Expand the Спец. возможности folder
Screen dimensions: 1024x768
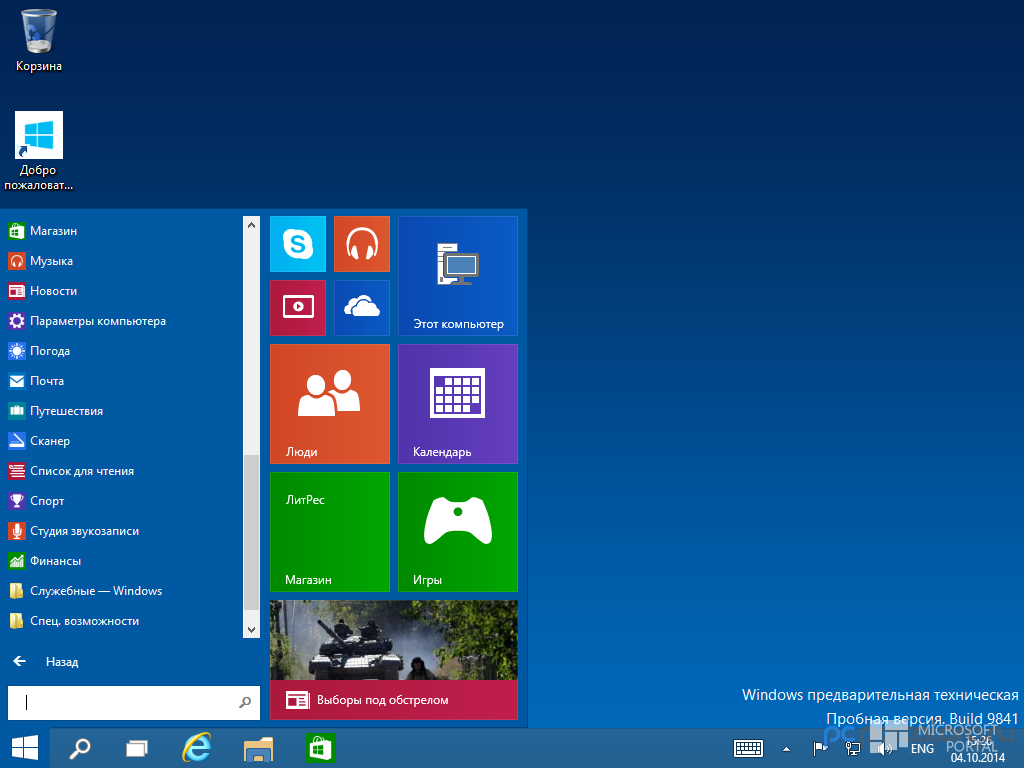point(124,621)
